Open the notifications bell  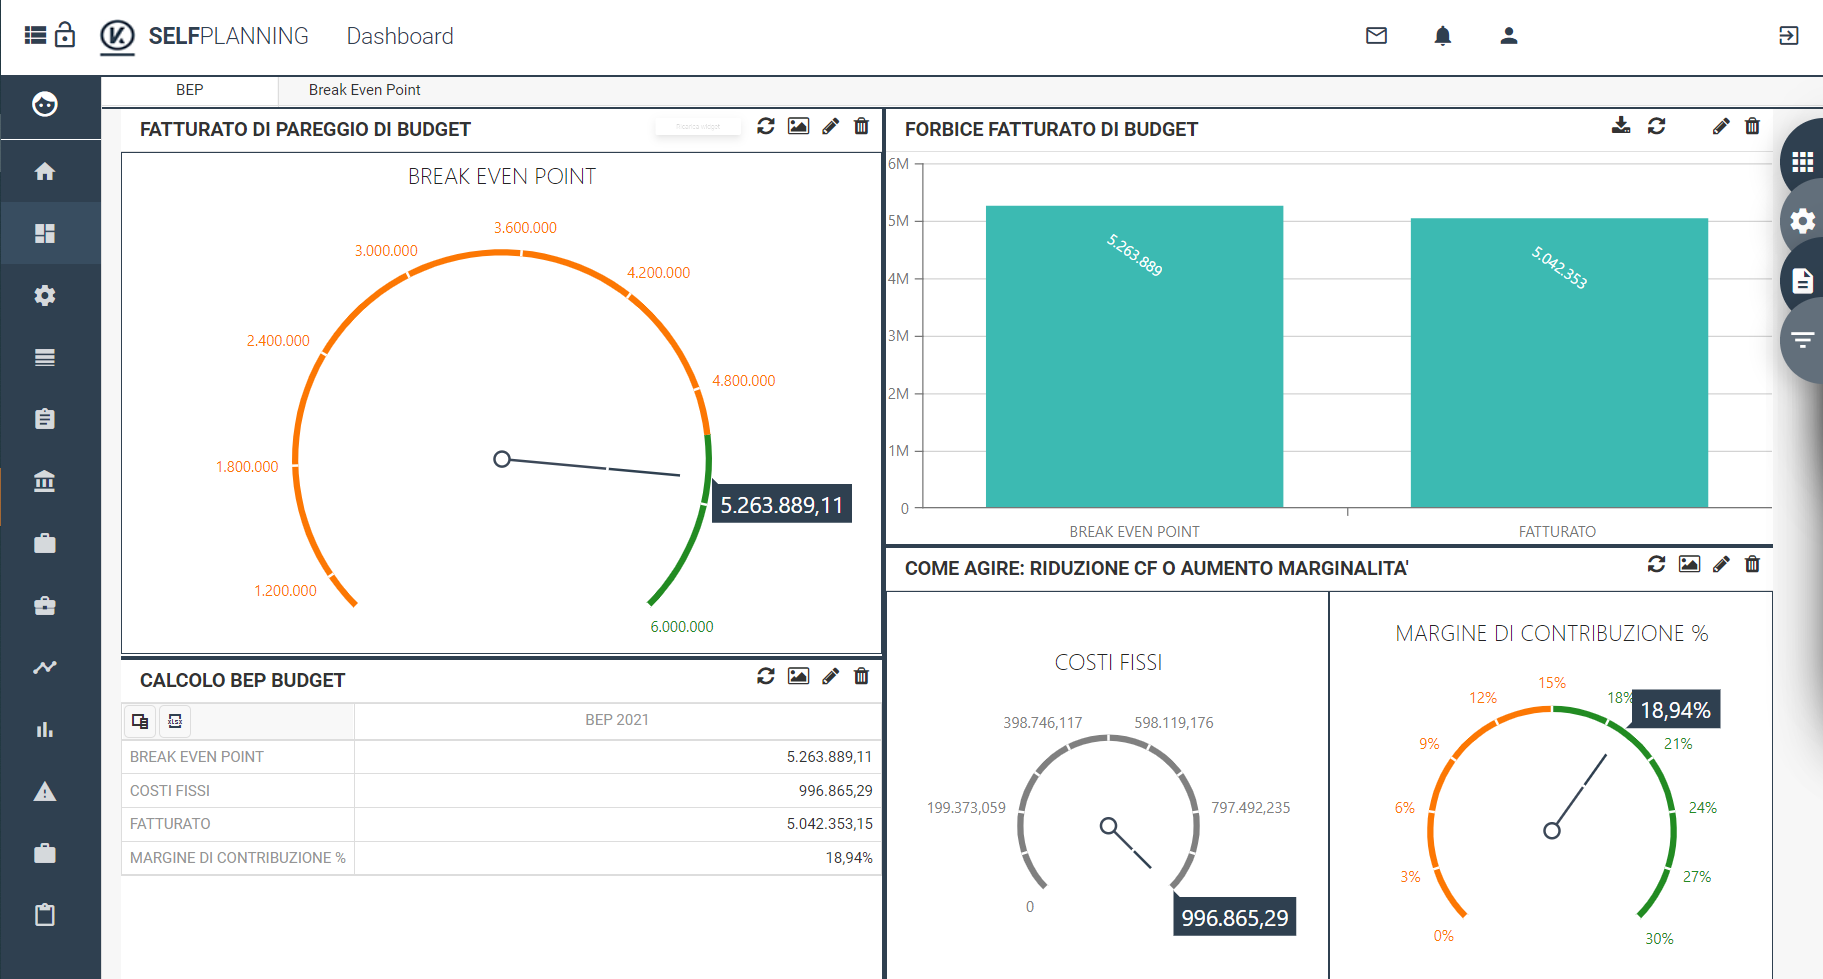[1442, 36]
